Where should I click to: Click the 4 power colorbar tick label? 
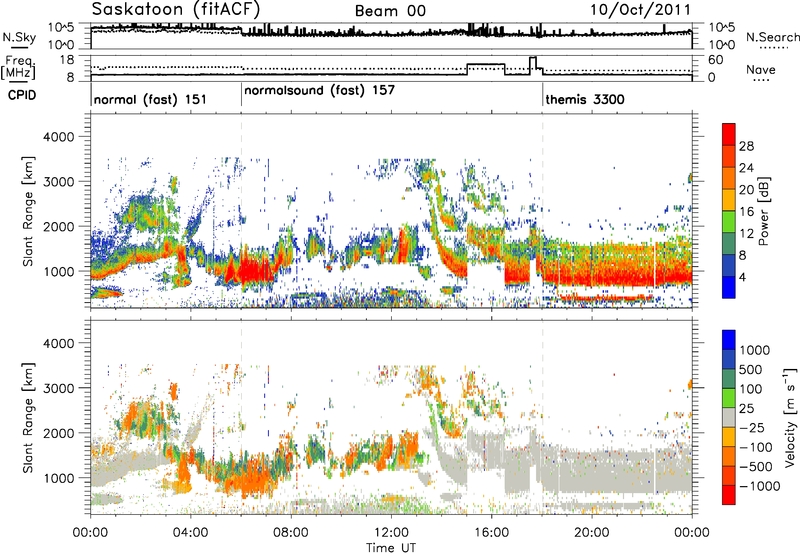point(742,277)
